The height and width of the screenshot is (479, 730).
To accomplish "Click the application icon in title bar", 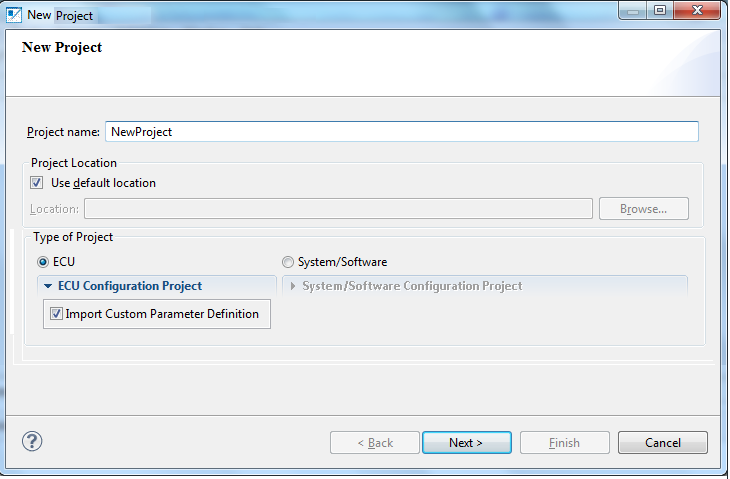I will click(14, 15).
